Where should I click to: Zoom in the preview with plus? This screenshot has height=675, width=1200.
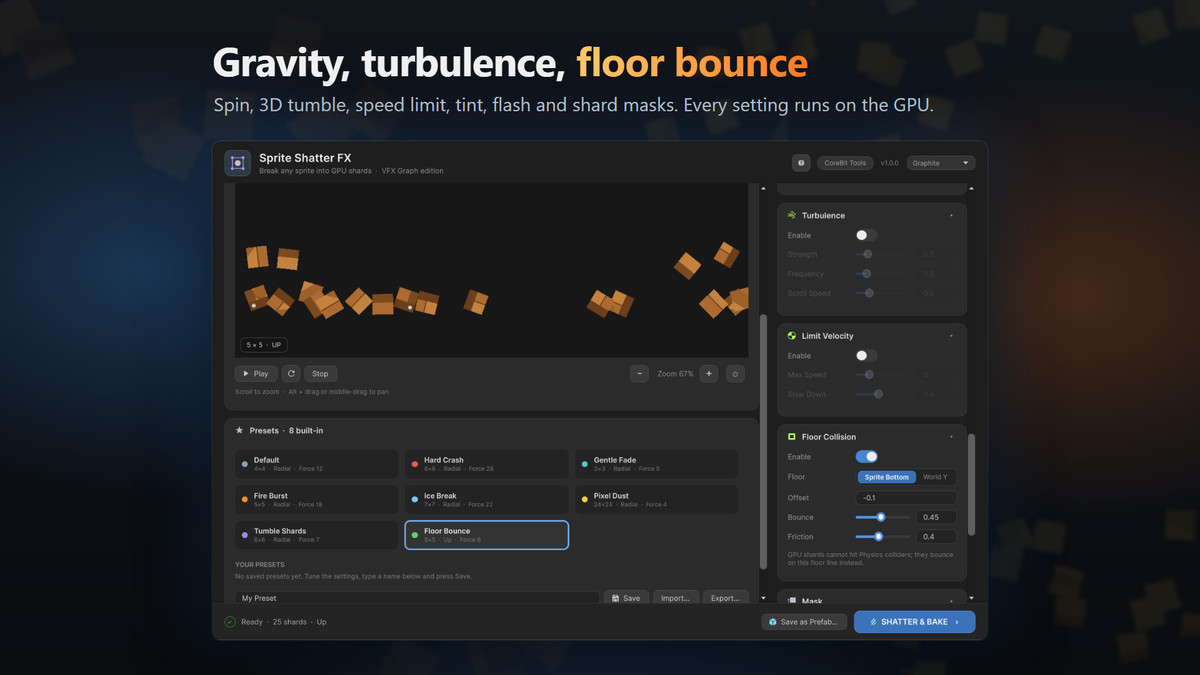(x=709, y=374)
